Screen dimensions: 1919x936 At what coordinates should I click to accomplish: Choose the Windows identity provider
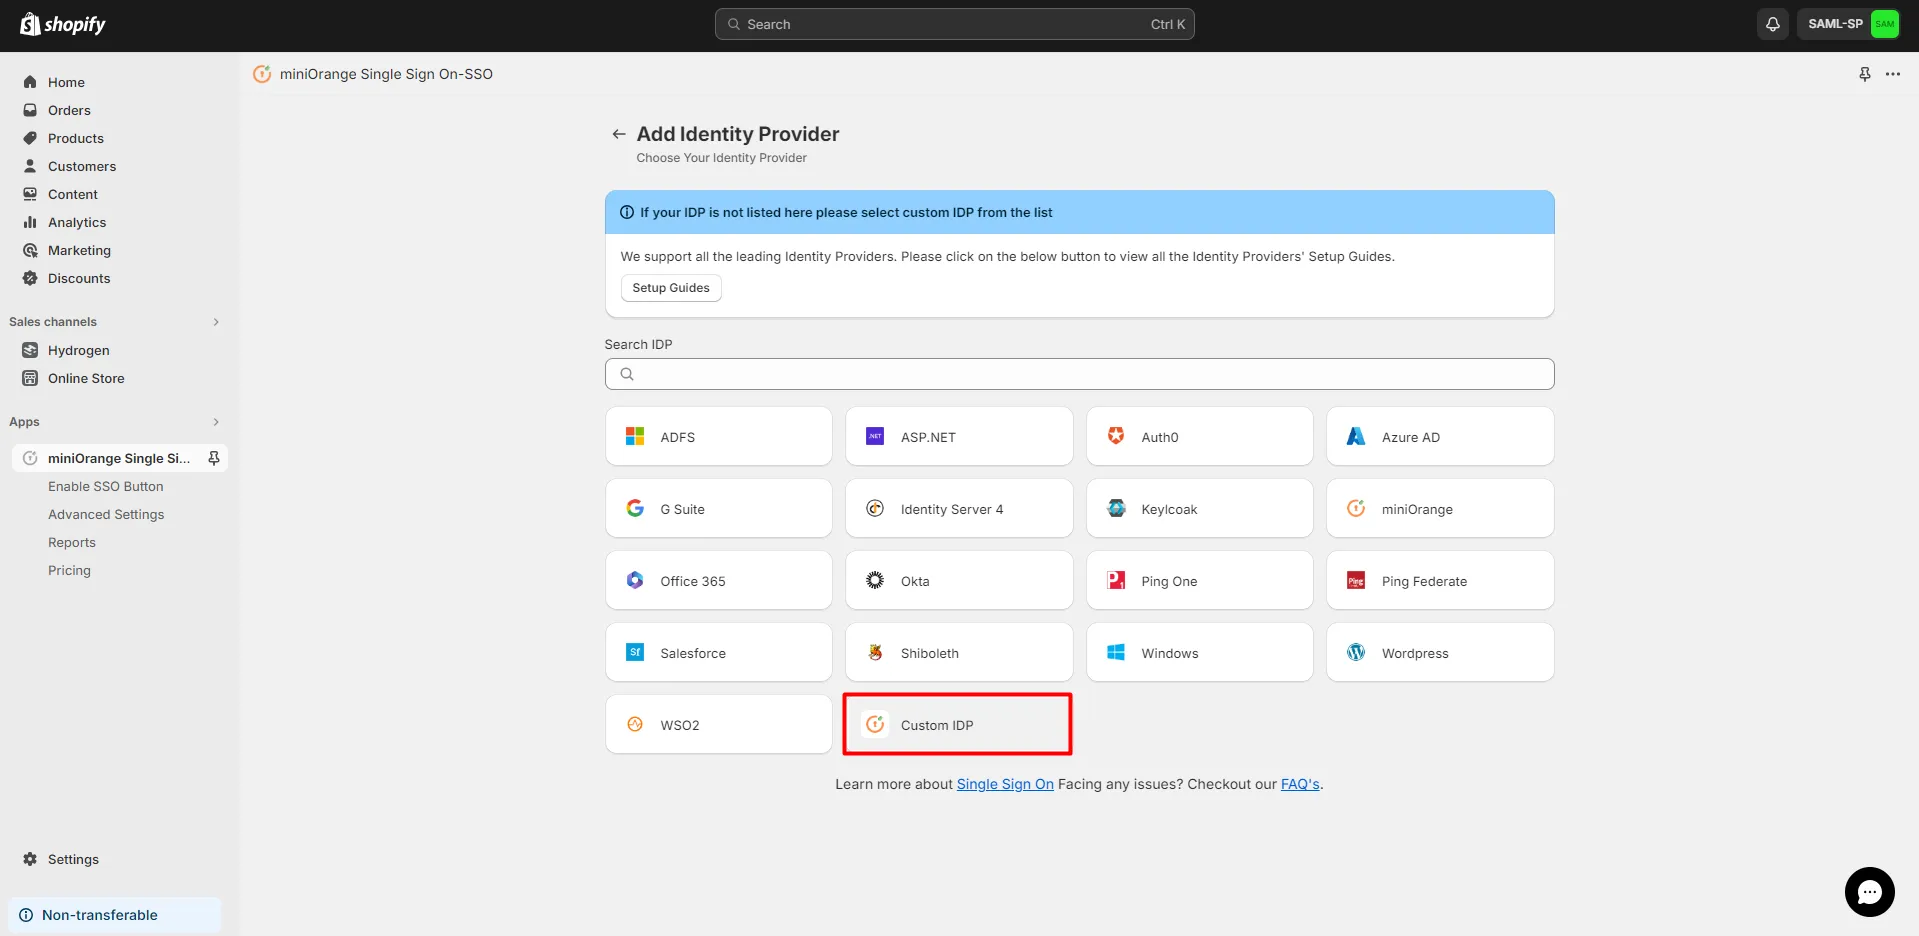click(x=1199, y=653)
